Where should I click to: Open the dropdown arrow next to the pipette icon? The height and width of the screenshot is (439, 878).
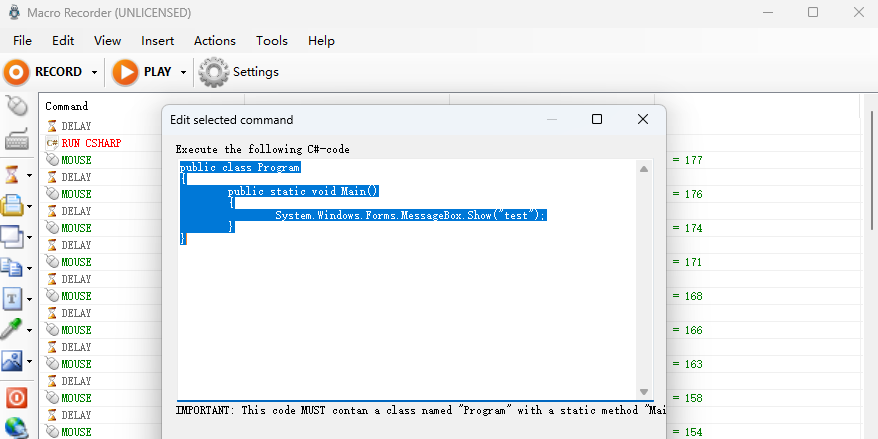(29, 330)
